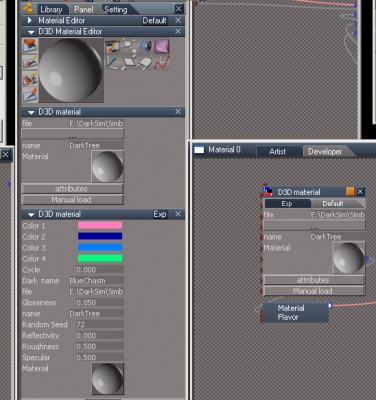
Task: Click Default button on Material Editor header
Action: (x=154, y=21)
